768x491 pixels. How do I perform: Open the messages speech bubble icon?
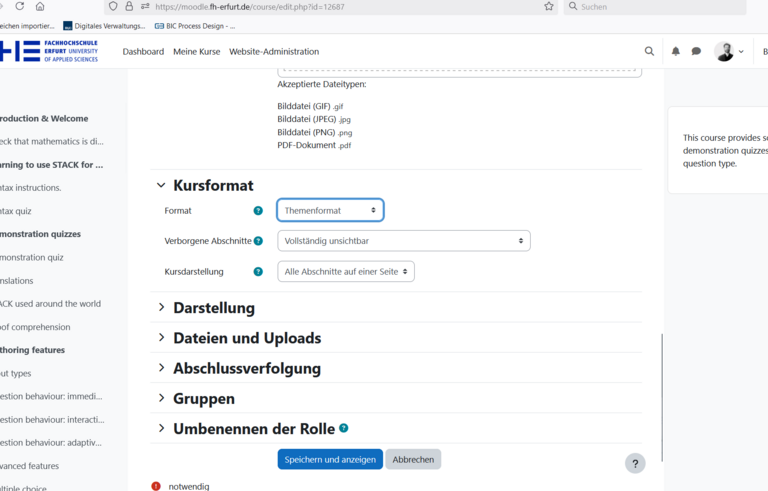click(x=696, y=51)
